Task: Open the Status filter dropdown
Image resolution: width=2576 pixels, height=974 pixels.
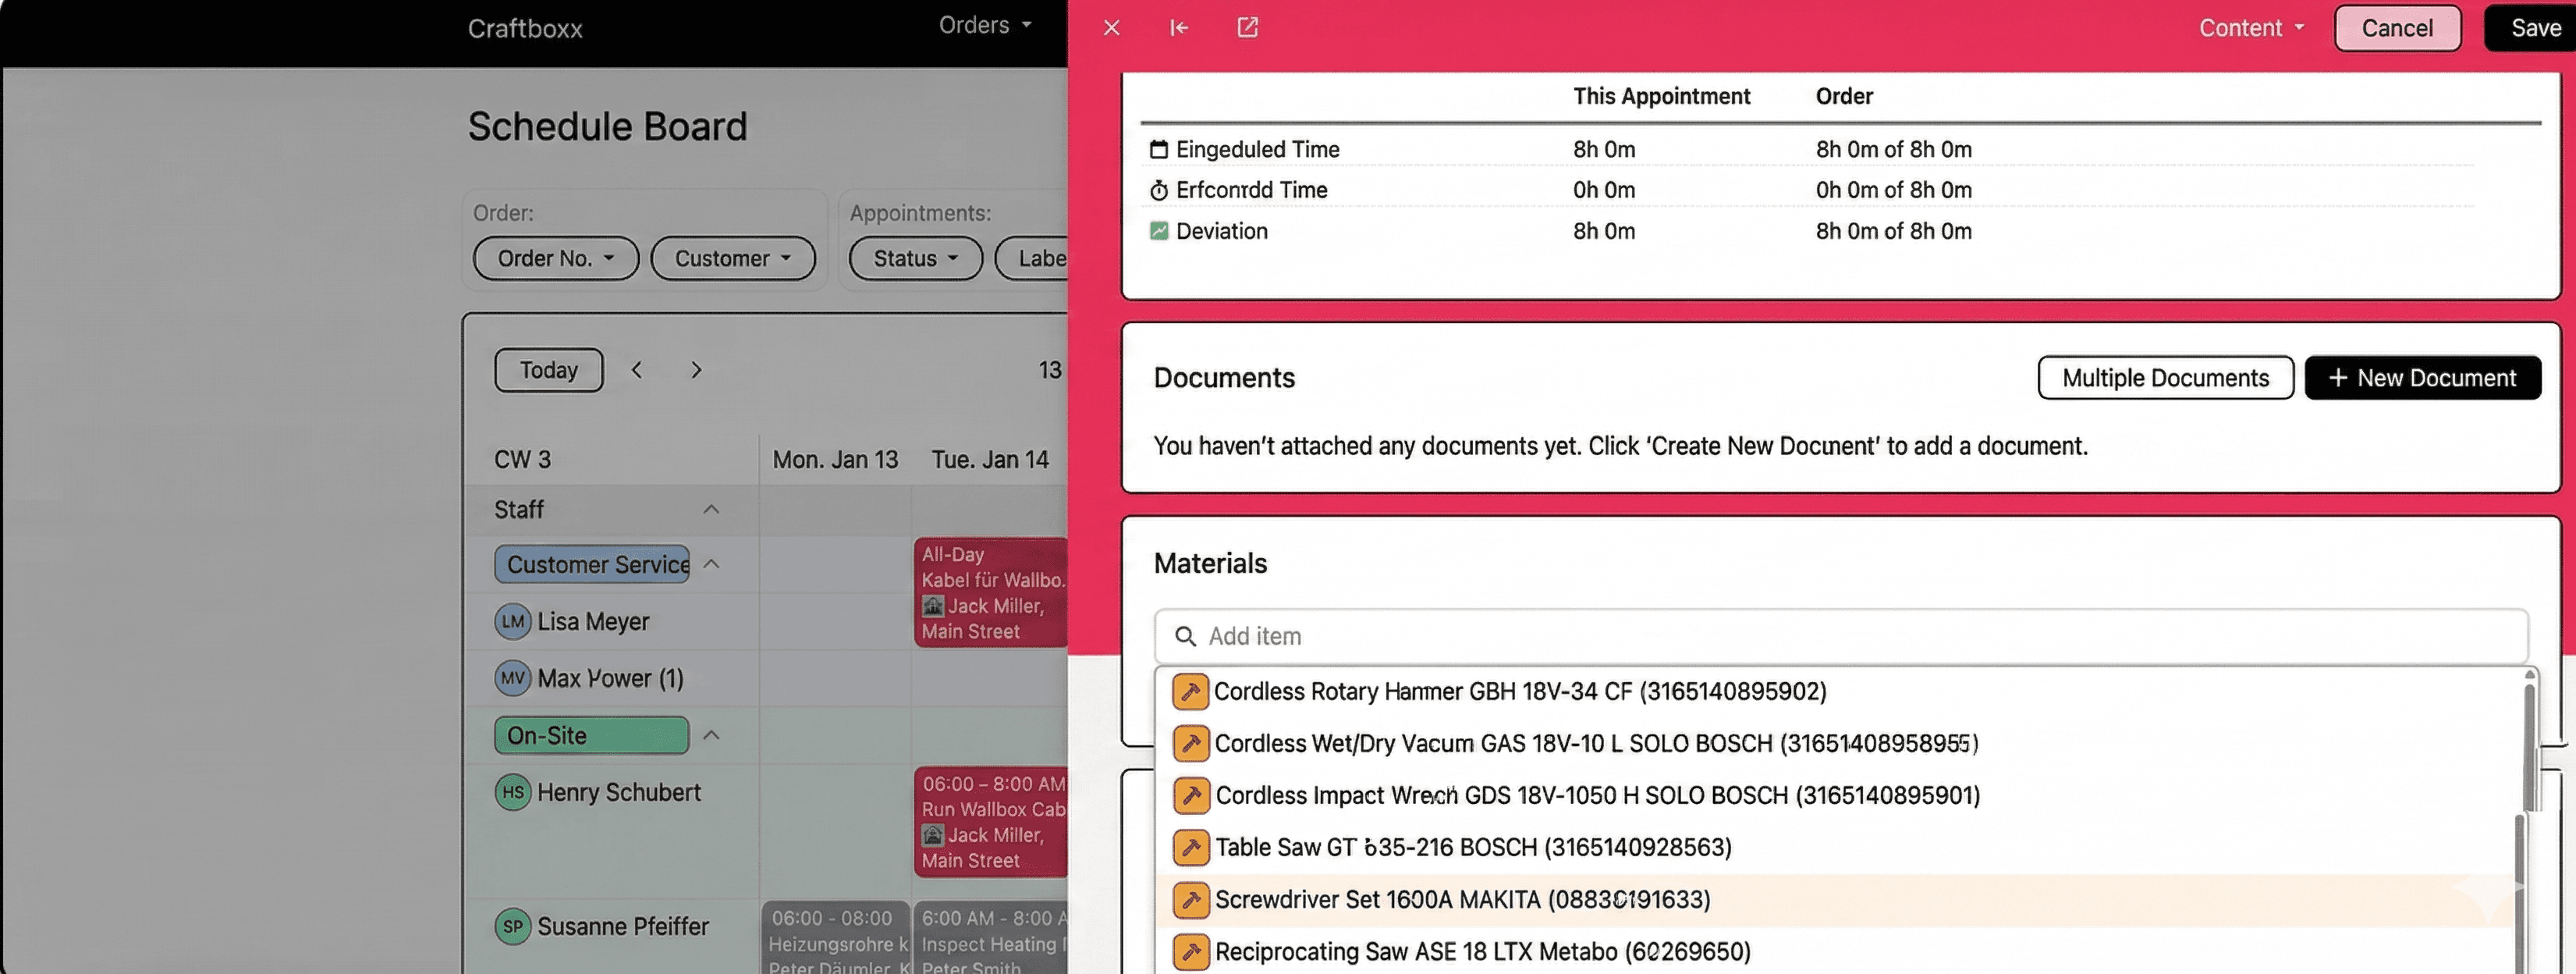Action: pyautogui.click(x=915, y=259)
